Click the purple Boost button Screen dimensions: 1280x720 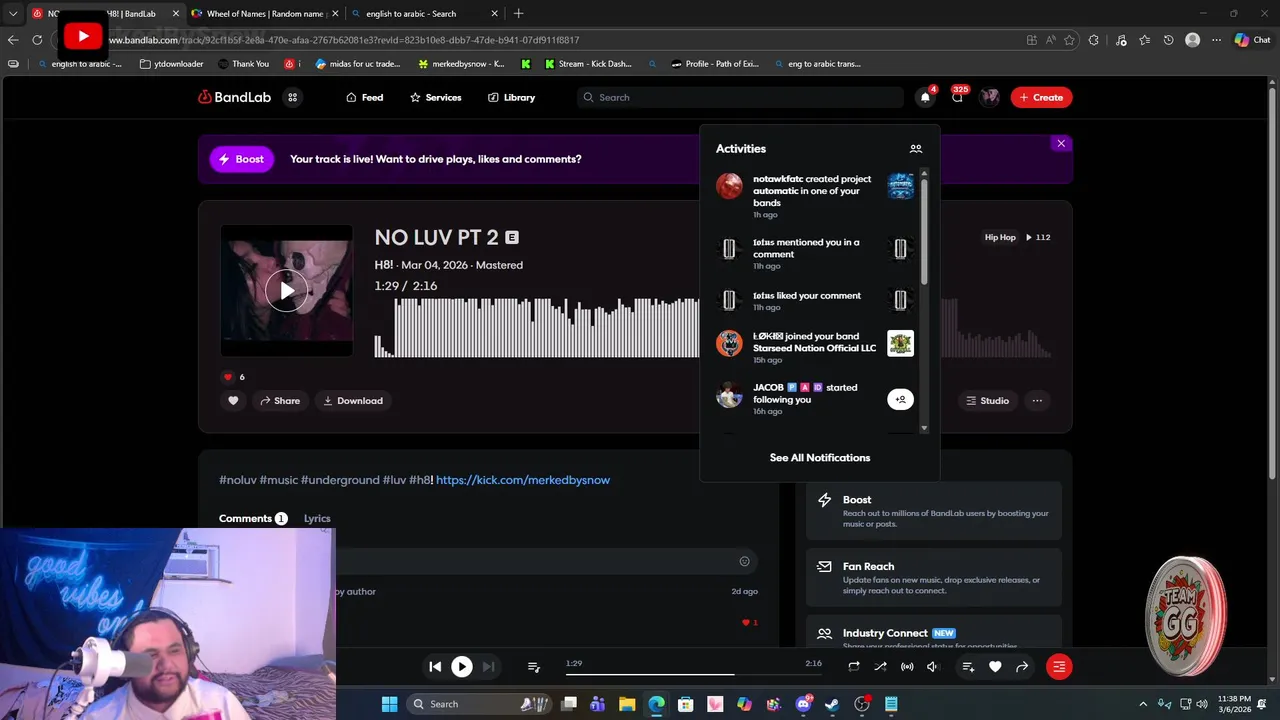click(241, 159)
